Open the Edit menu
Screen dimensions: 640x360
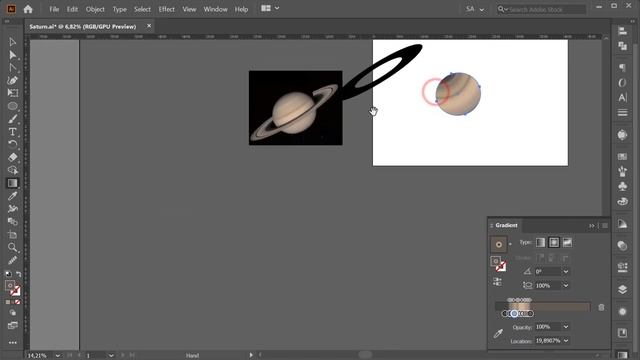[72, 9]
